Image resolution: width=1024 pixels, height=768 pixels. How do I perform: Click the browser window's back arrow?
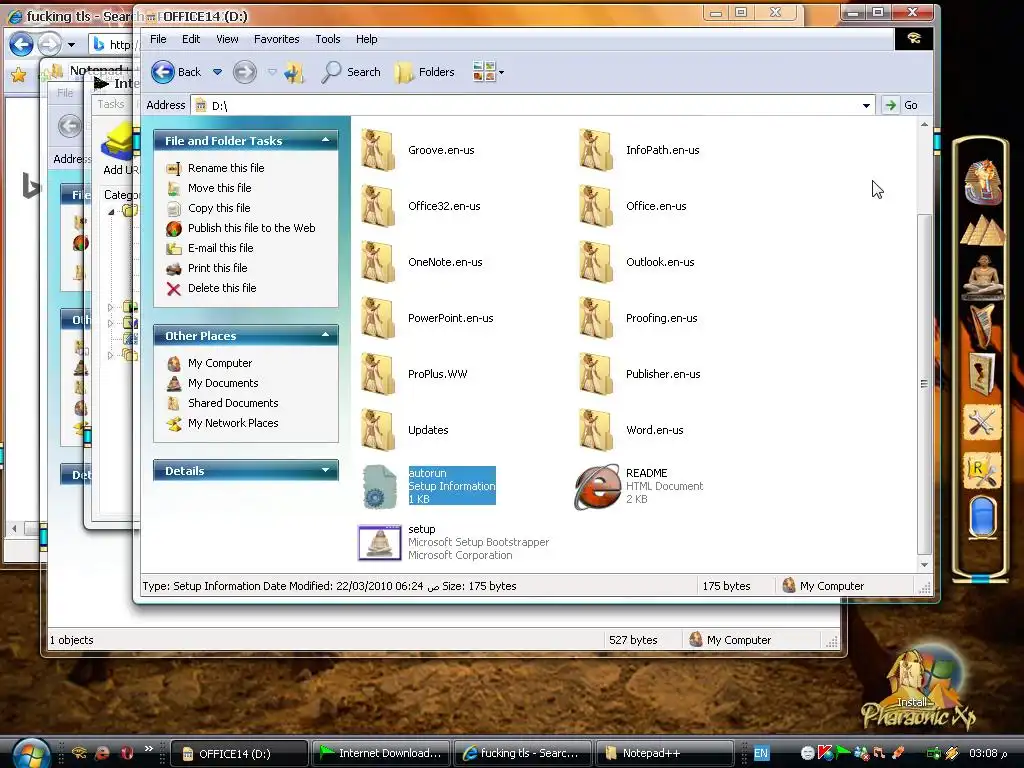click(22, 44)
